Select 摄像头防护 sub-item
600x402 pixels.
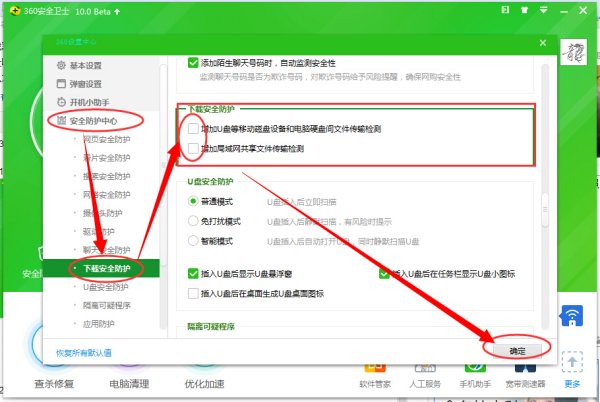[x=103, y=213]
